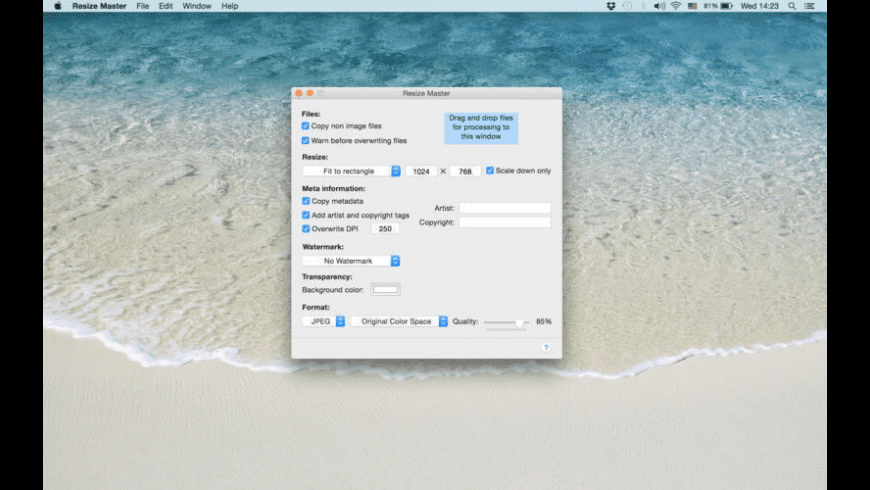Click the Copyright text field
Image resolution: width=870 pixels, height=490 pixels.
(505, 222)
